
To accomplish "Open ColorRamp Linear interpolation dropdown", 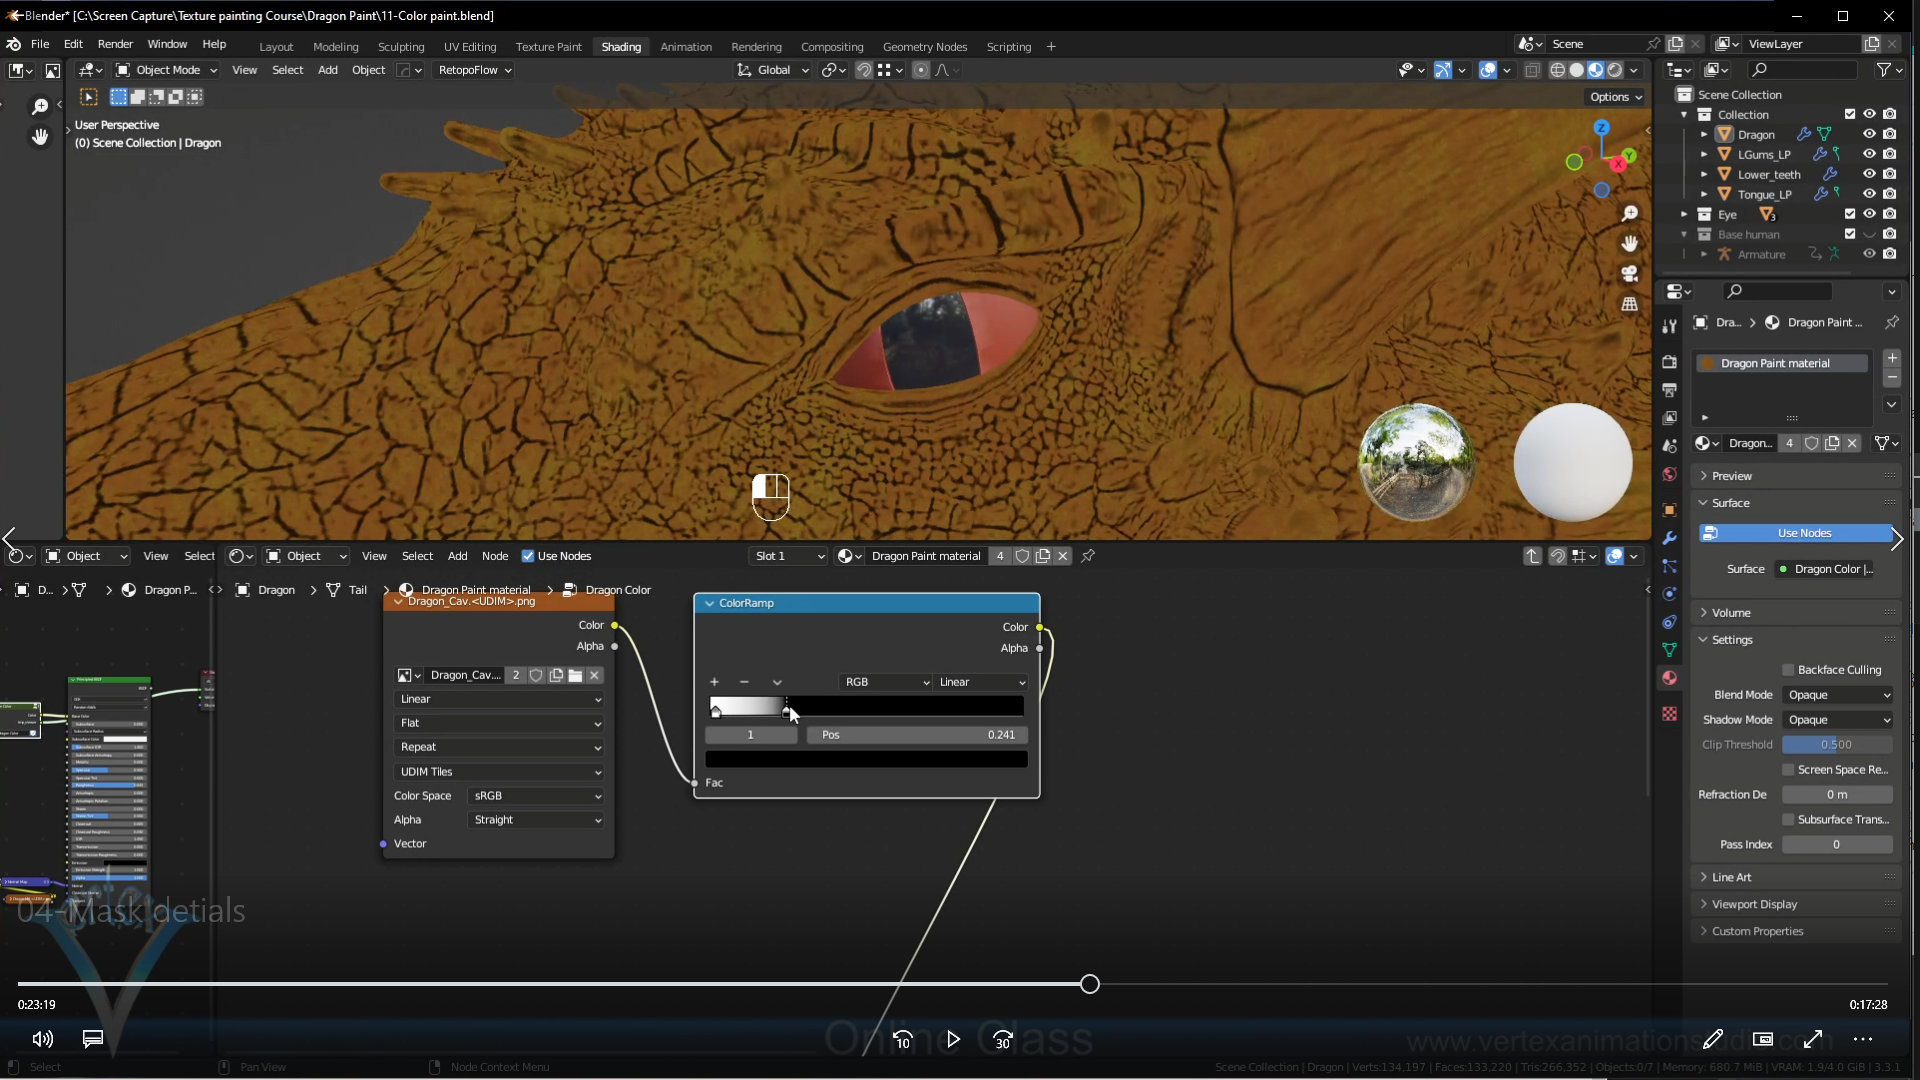I will click(x=981, y=682).
